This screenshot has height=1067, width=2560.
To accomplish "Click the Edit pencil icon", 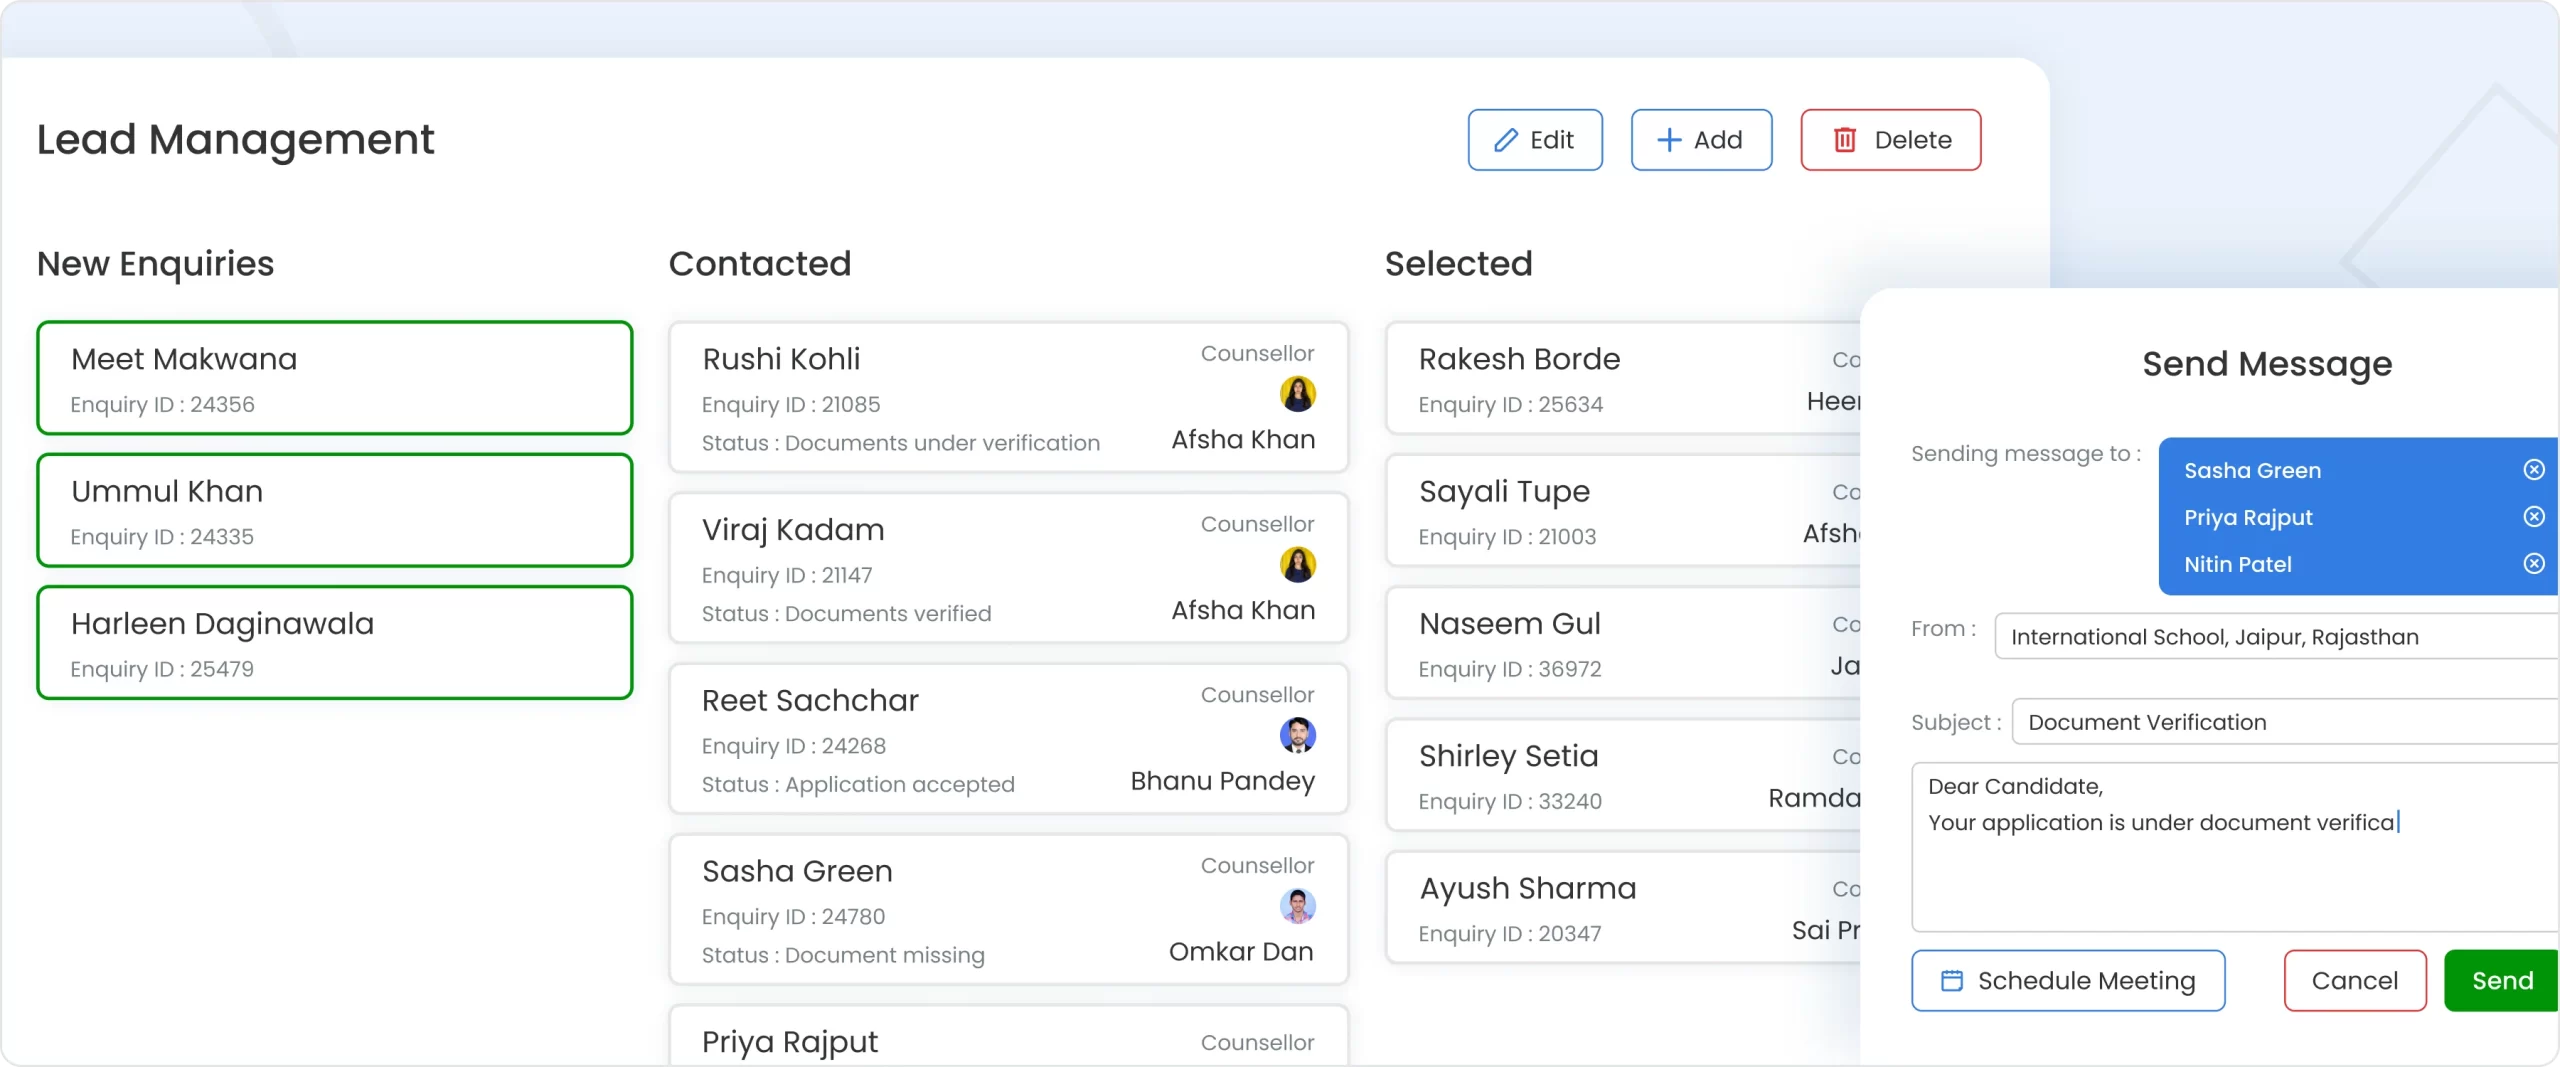I will click(1506, 140).
